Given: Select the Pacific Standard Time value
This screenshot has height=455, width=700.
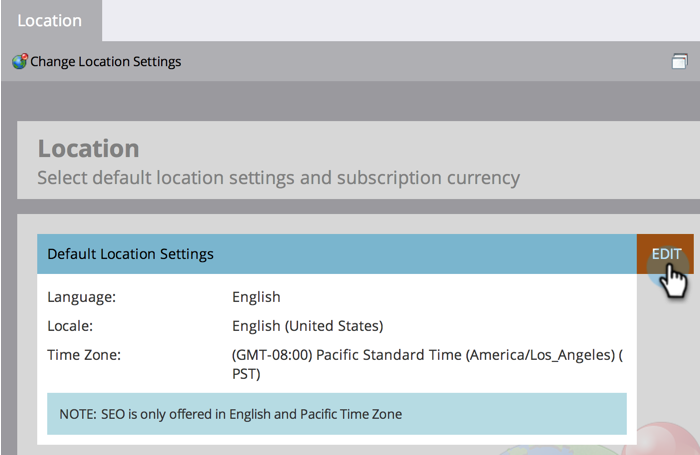Looking at the screenshot, I should 427,364.
